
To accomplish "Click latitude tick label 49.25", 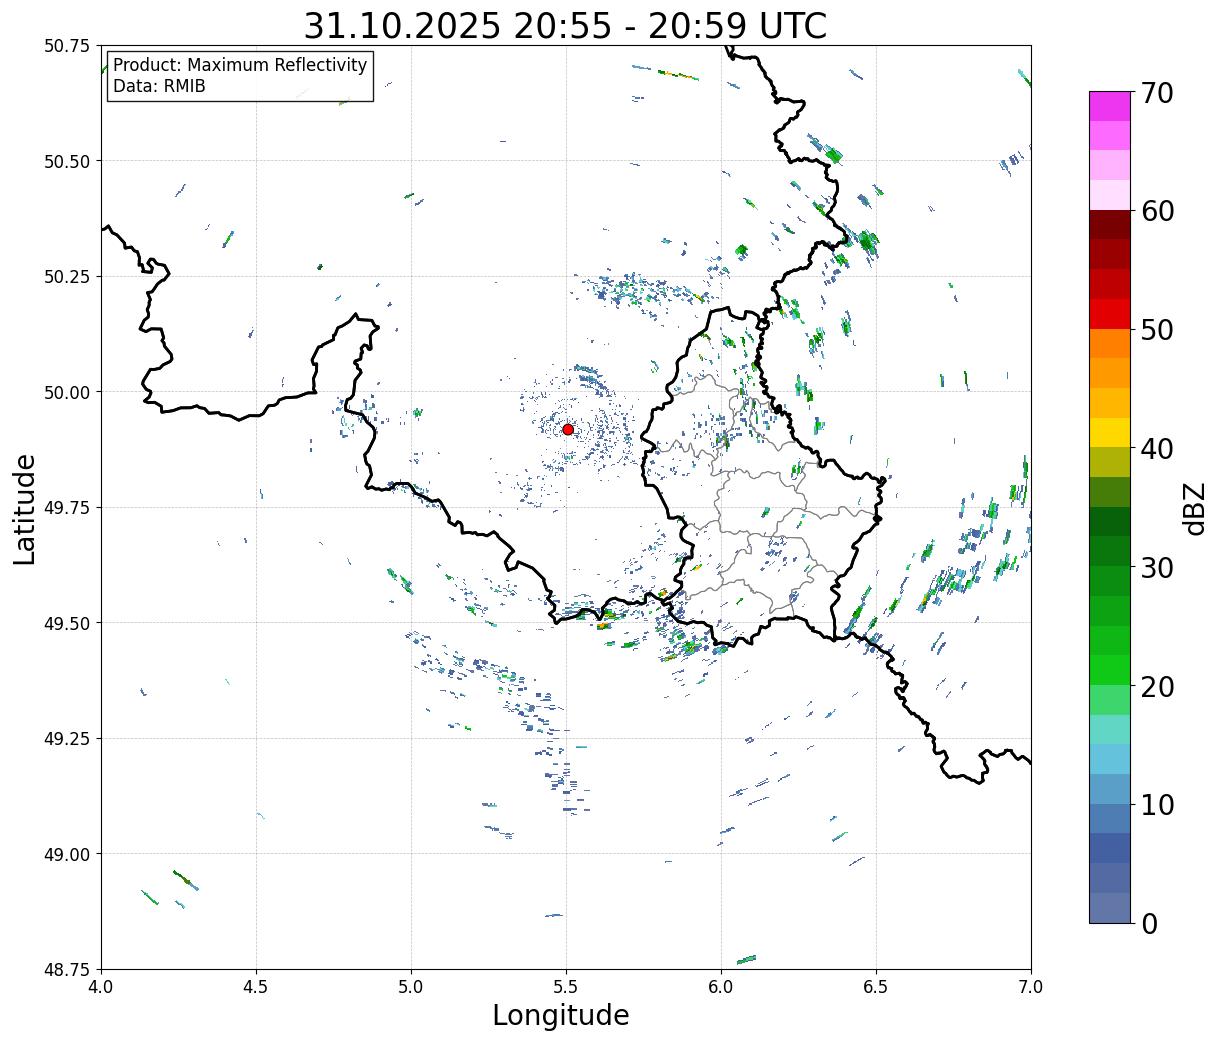I will (67, 739).
